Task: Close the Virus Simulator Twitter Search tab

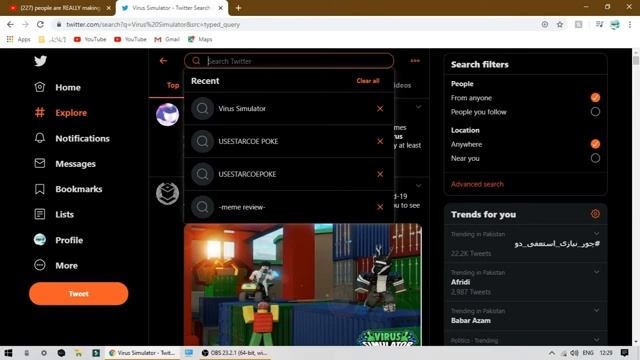Action: [221, 8]
